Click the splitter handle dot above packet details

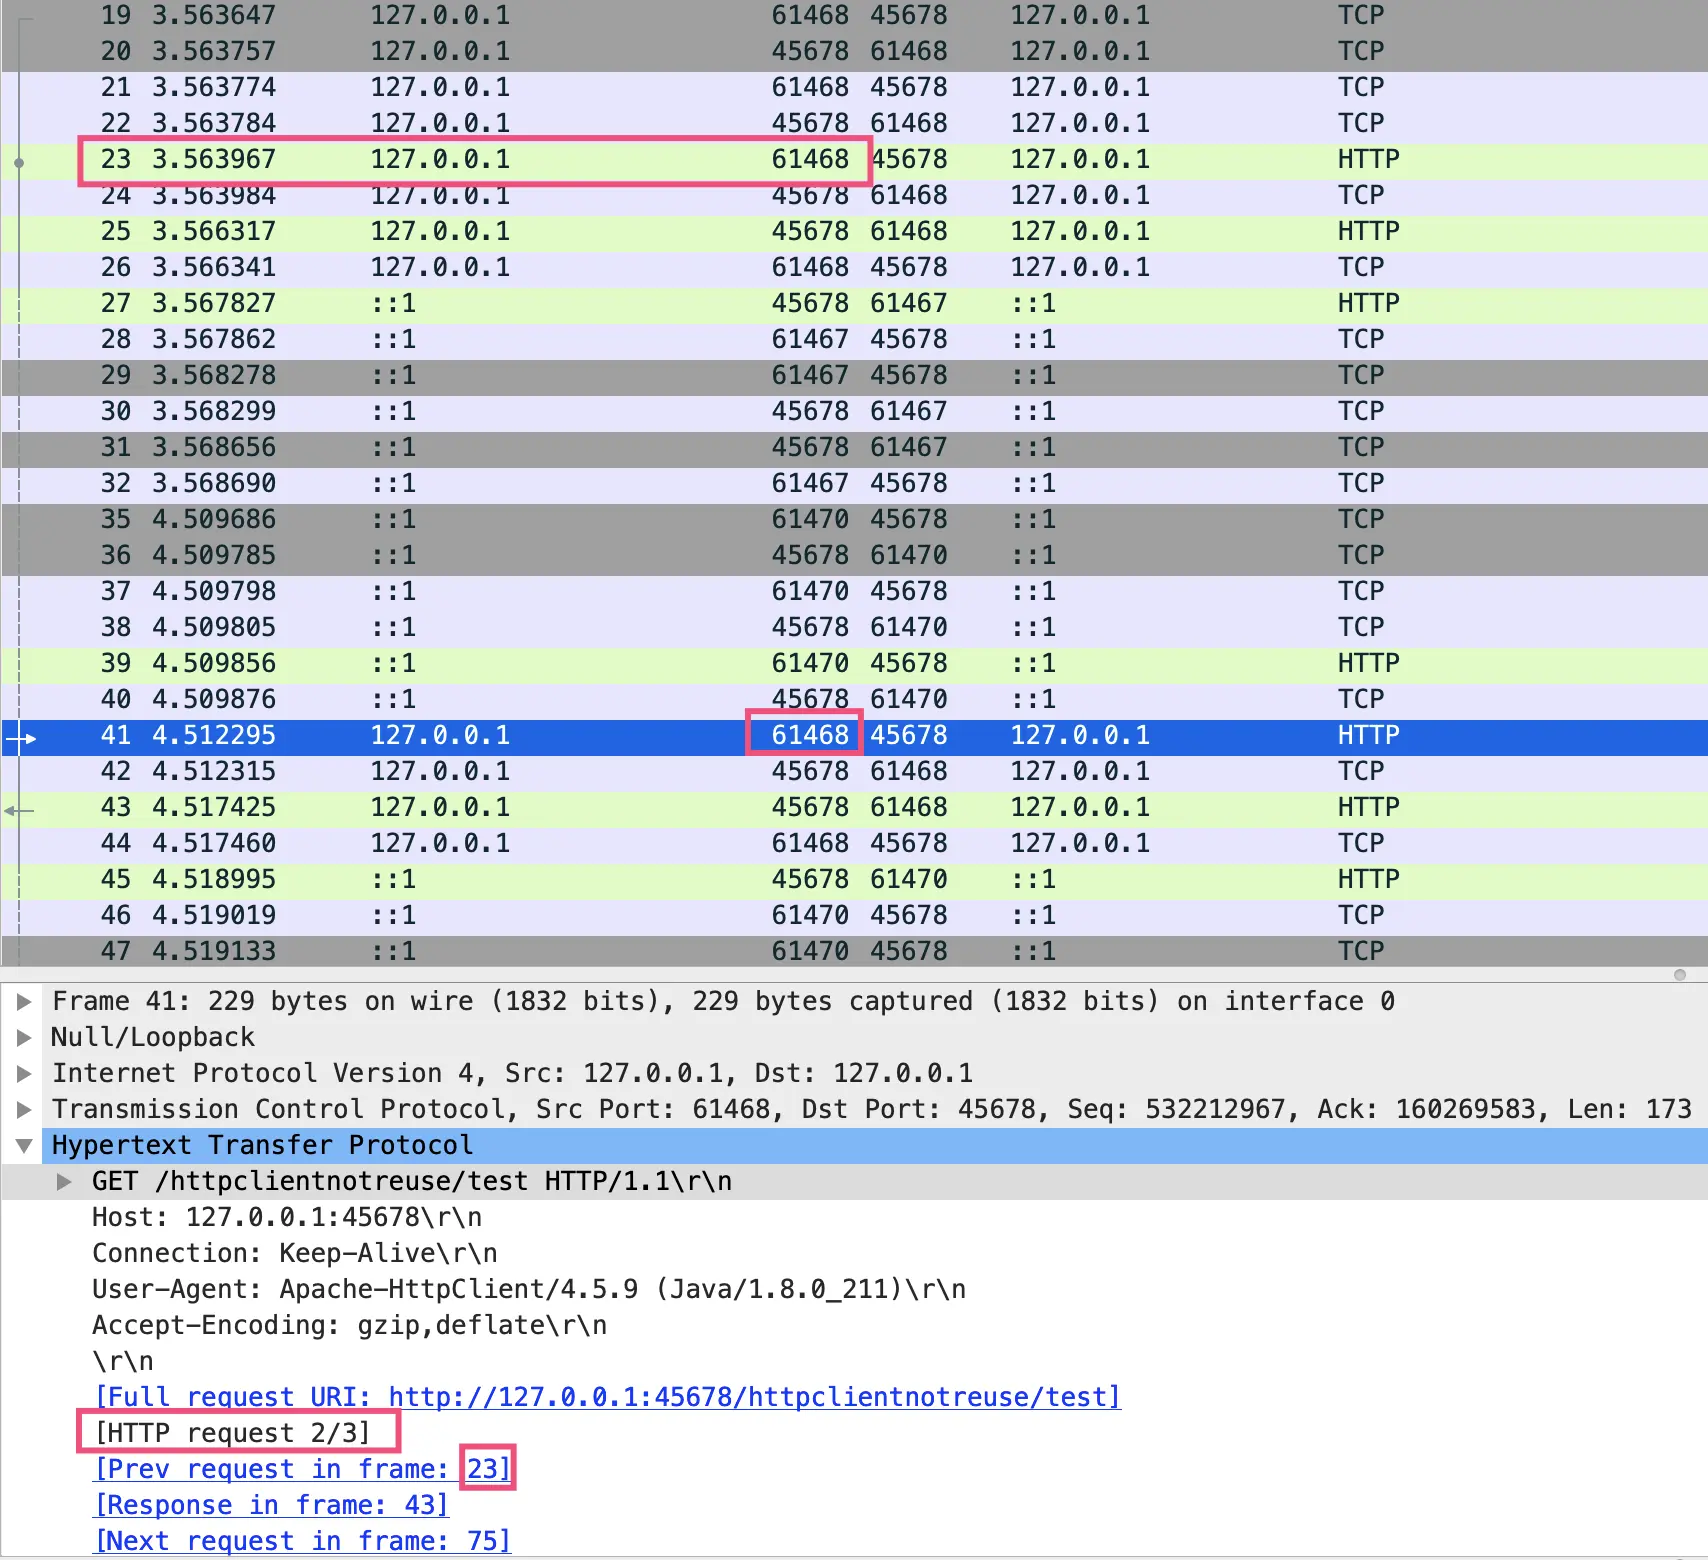coord(1680,974)
